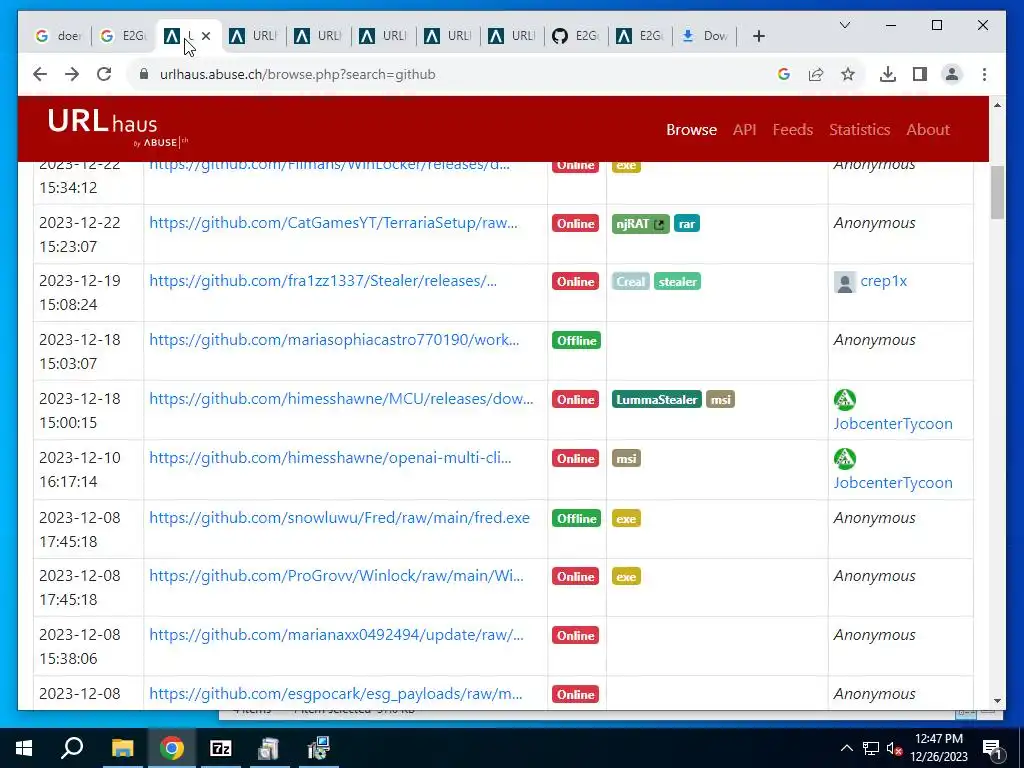Click the muted volume tray icon
Viewport: 1024px width, 768px height.
[x=894, y=748]
